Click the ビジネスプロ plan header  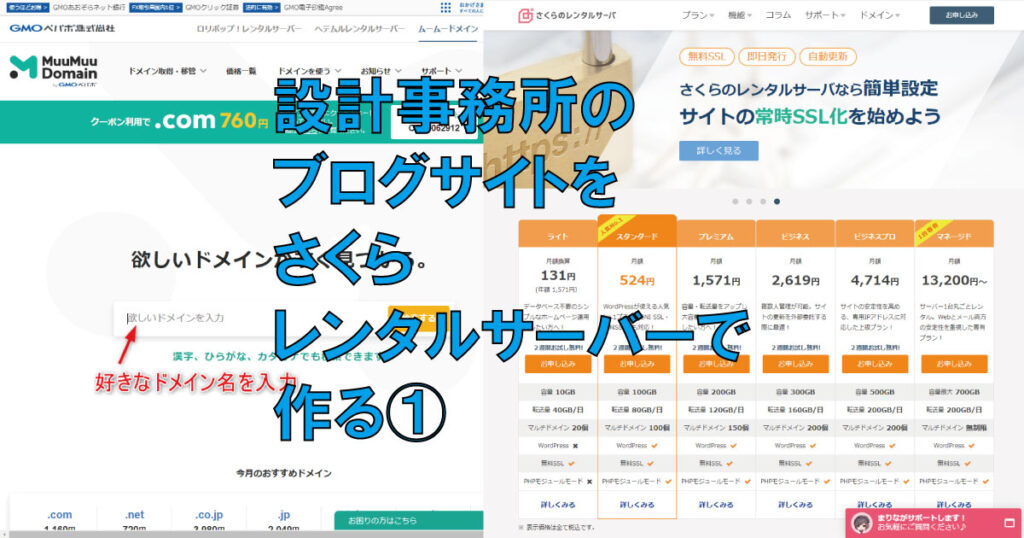[874, 235]
